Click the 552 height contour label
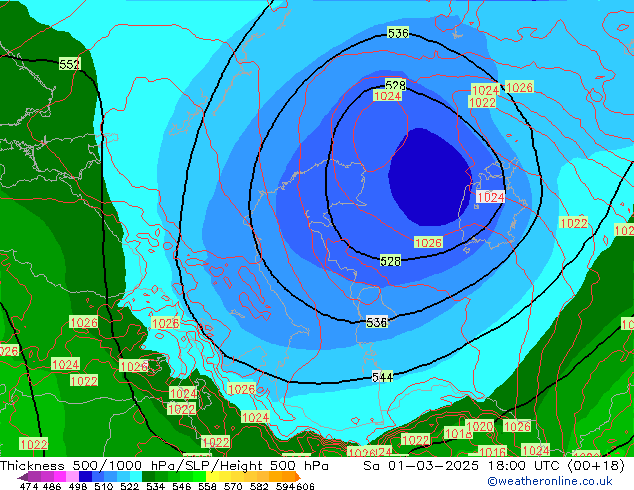 [x=70, y=64]
